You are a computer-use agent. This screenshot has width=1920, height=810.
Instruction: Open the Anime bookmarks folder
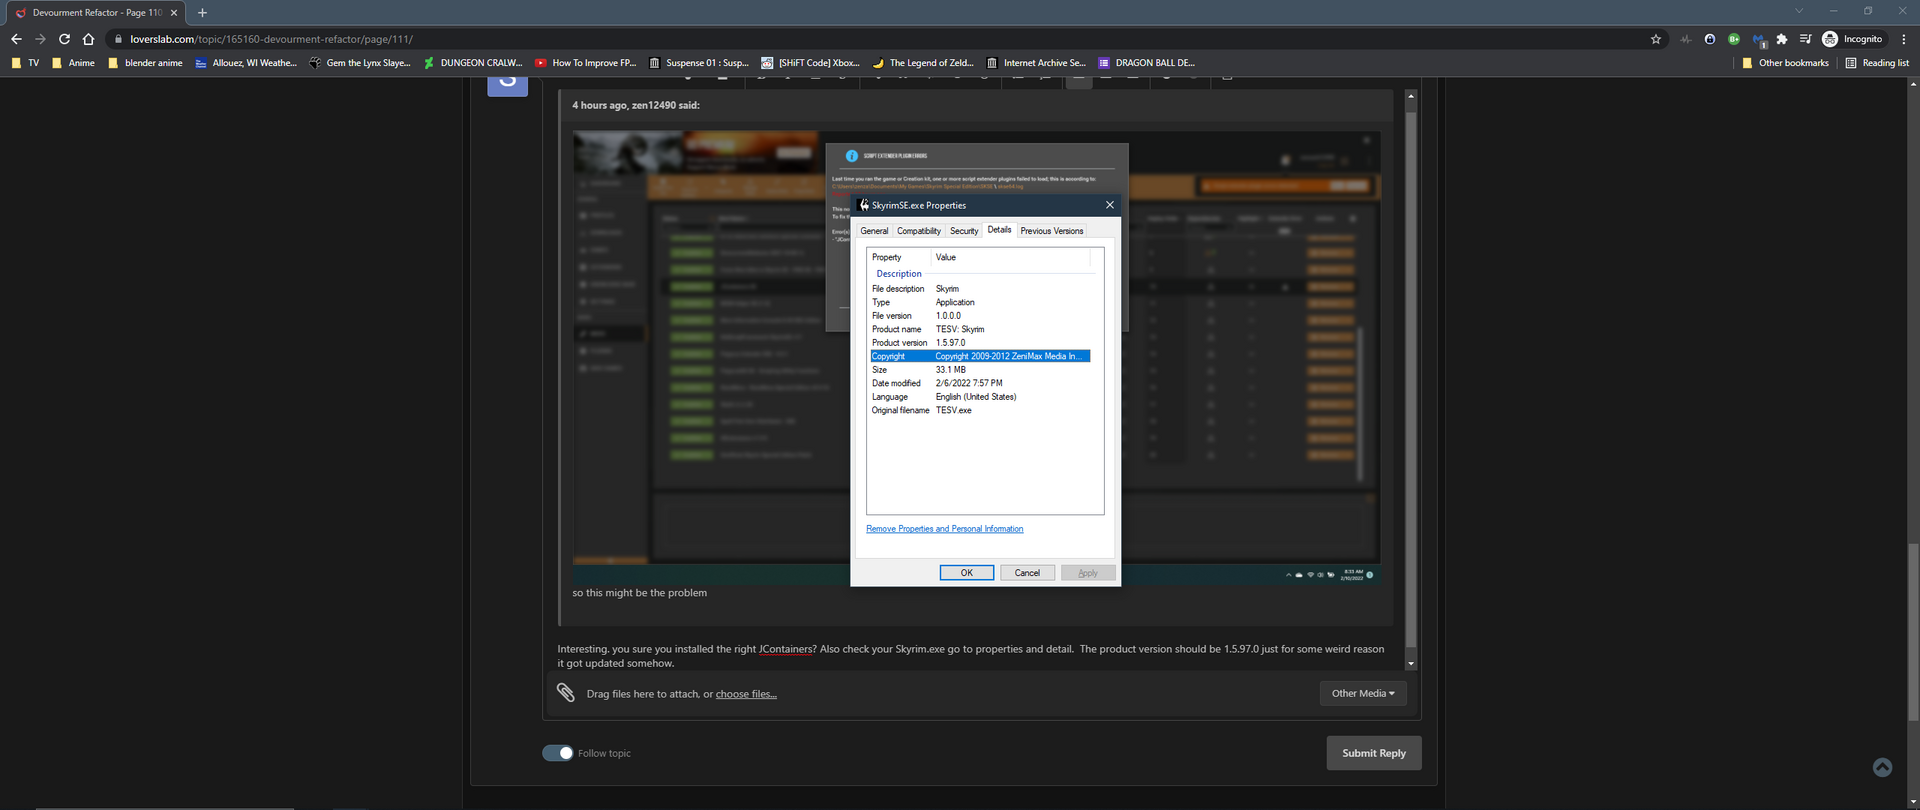[73, 63]
